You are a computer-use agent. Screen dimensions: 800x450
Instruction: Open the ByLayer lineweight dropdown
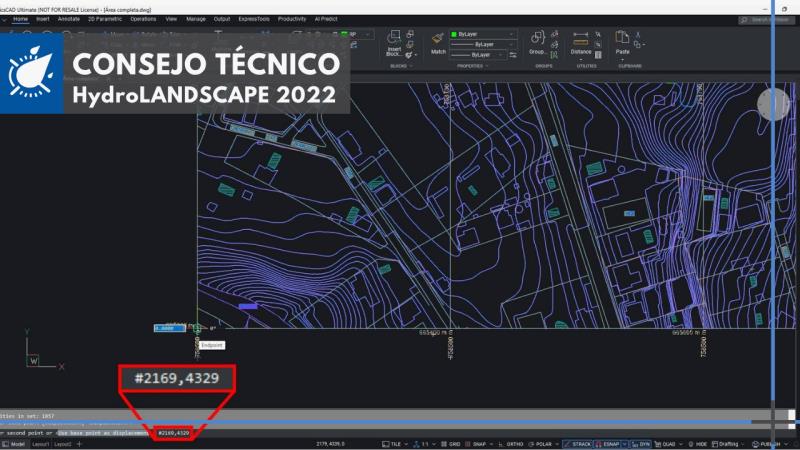click(x=478, y=55)
